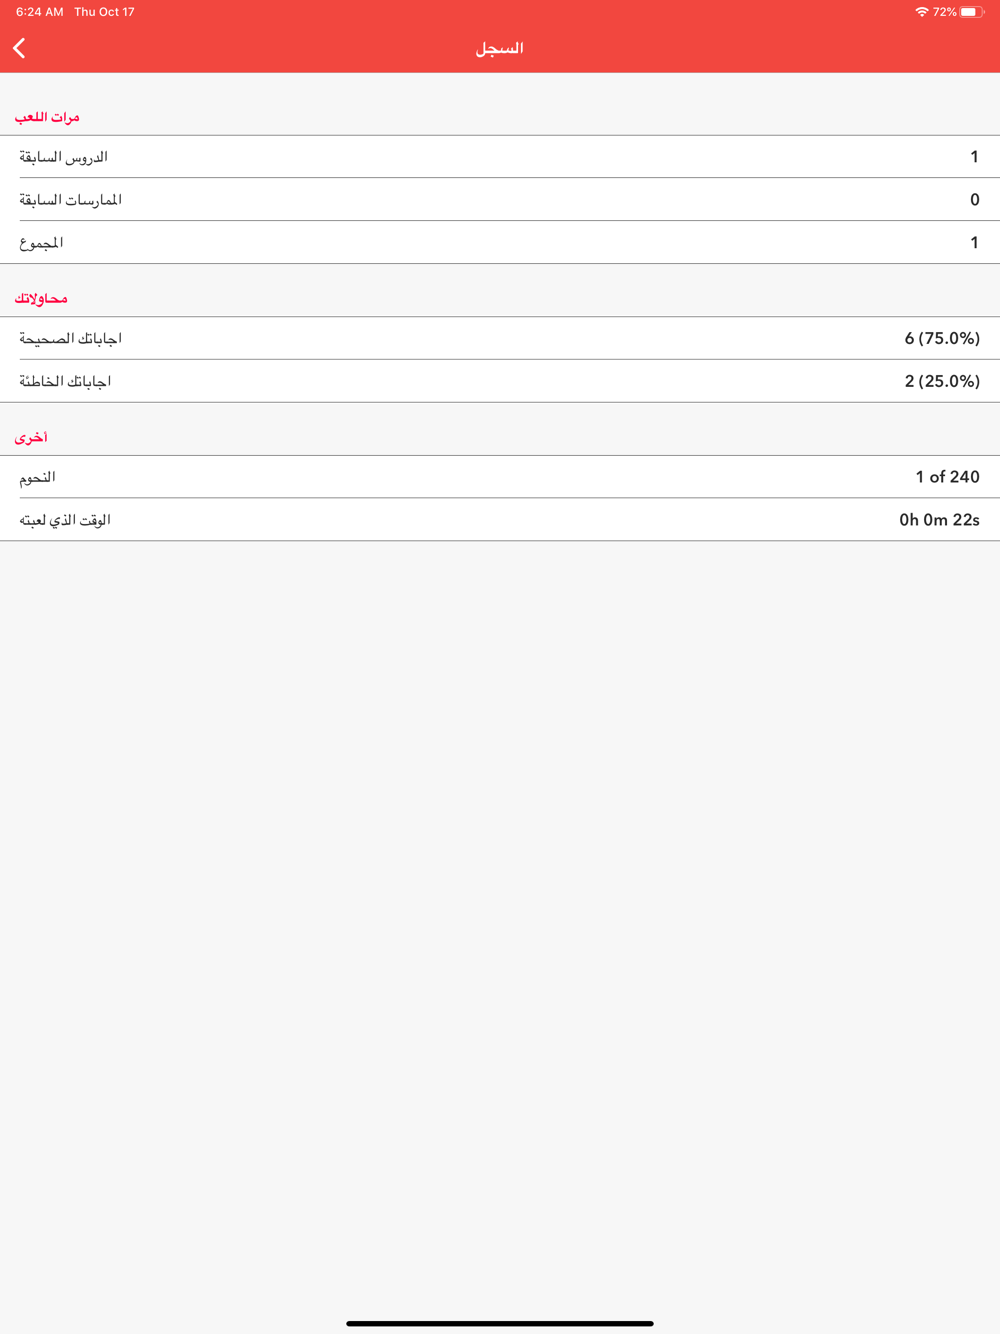Select the النجوم row
This screenshot has height=1334, width=1000.
pyautogui.click(x=500, y=477)
